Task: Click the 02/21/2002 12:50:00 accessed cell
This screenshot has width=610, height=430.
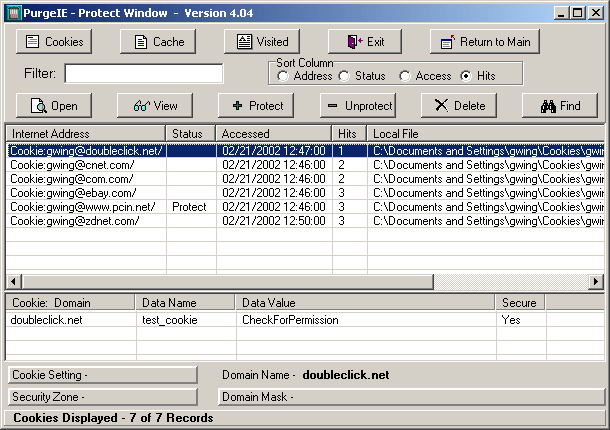Action: pos(274,221)
